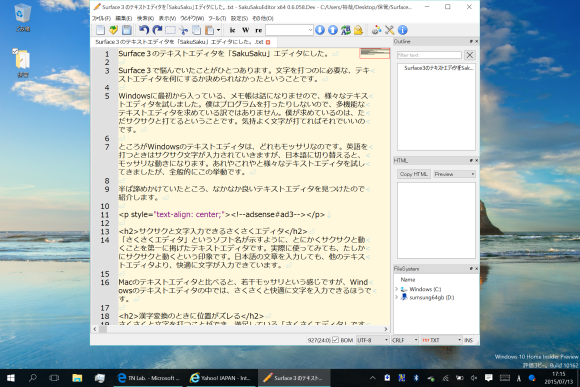Image resolution: width=580 pixels, height=387 pixels.
Task: Clear the Outline filter with X button
Action: tap(470, 55)
